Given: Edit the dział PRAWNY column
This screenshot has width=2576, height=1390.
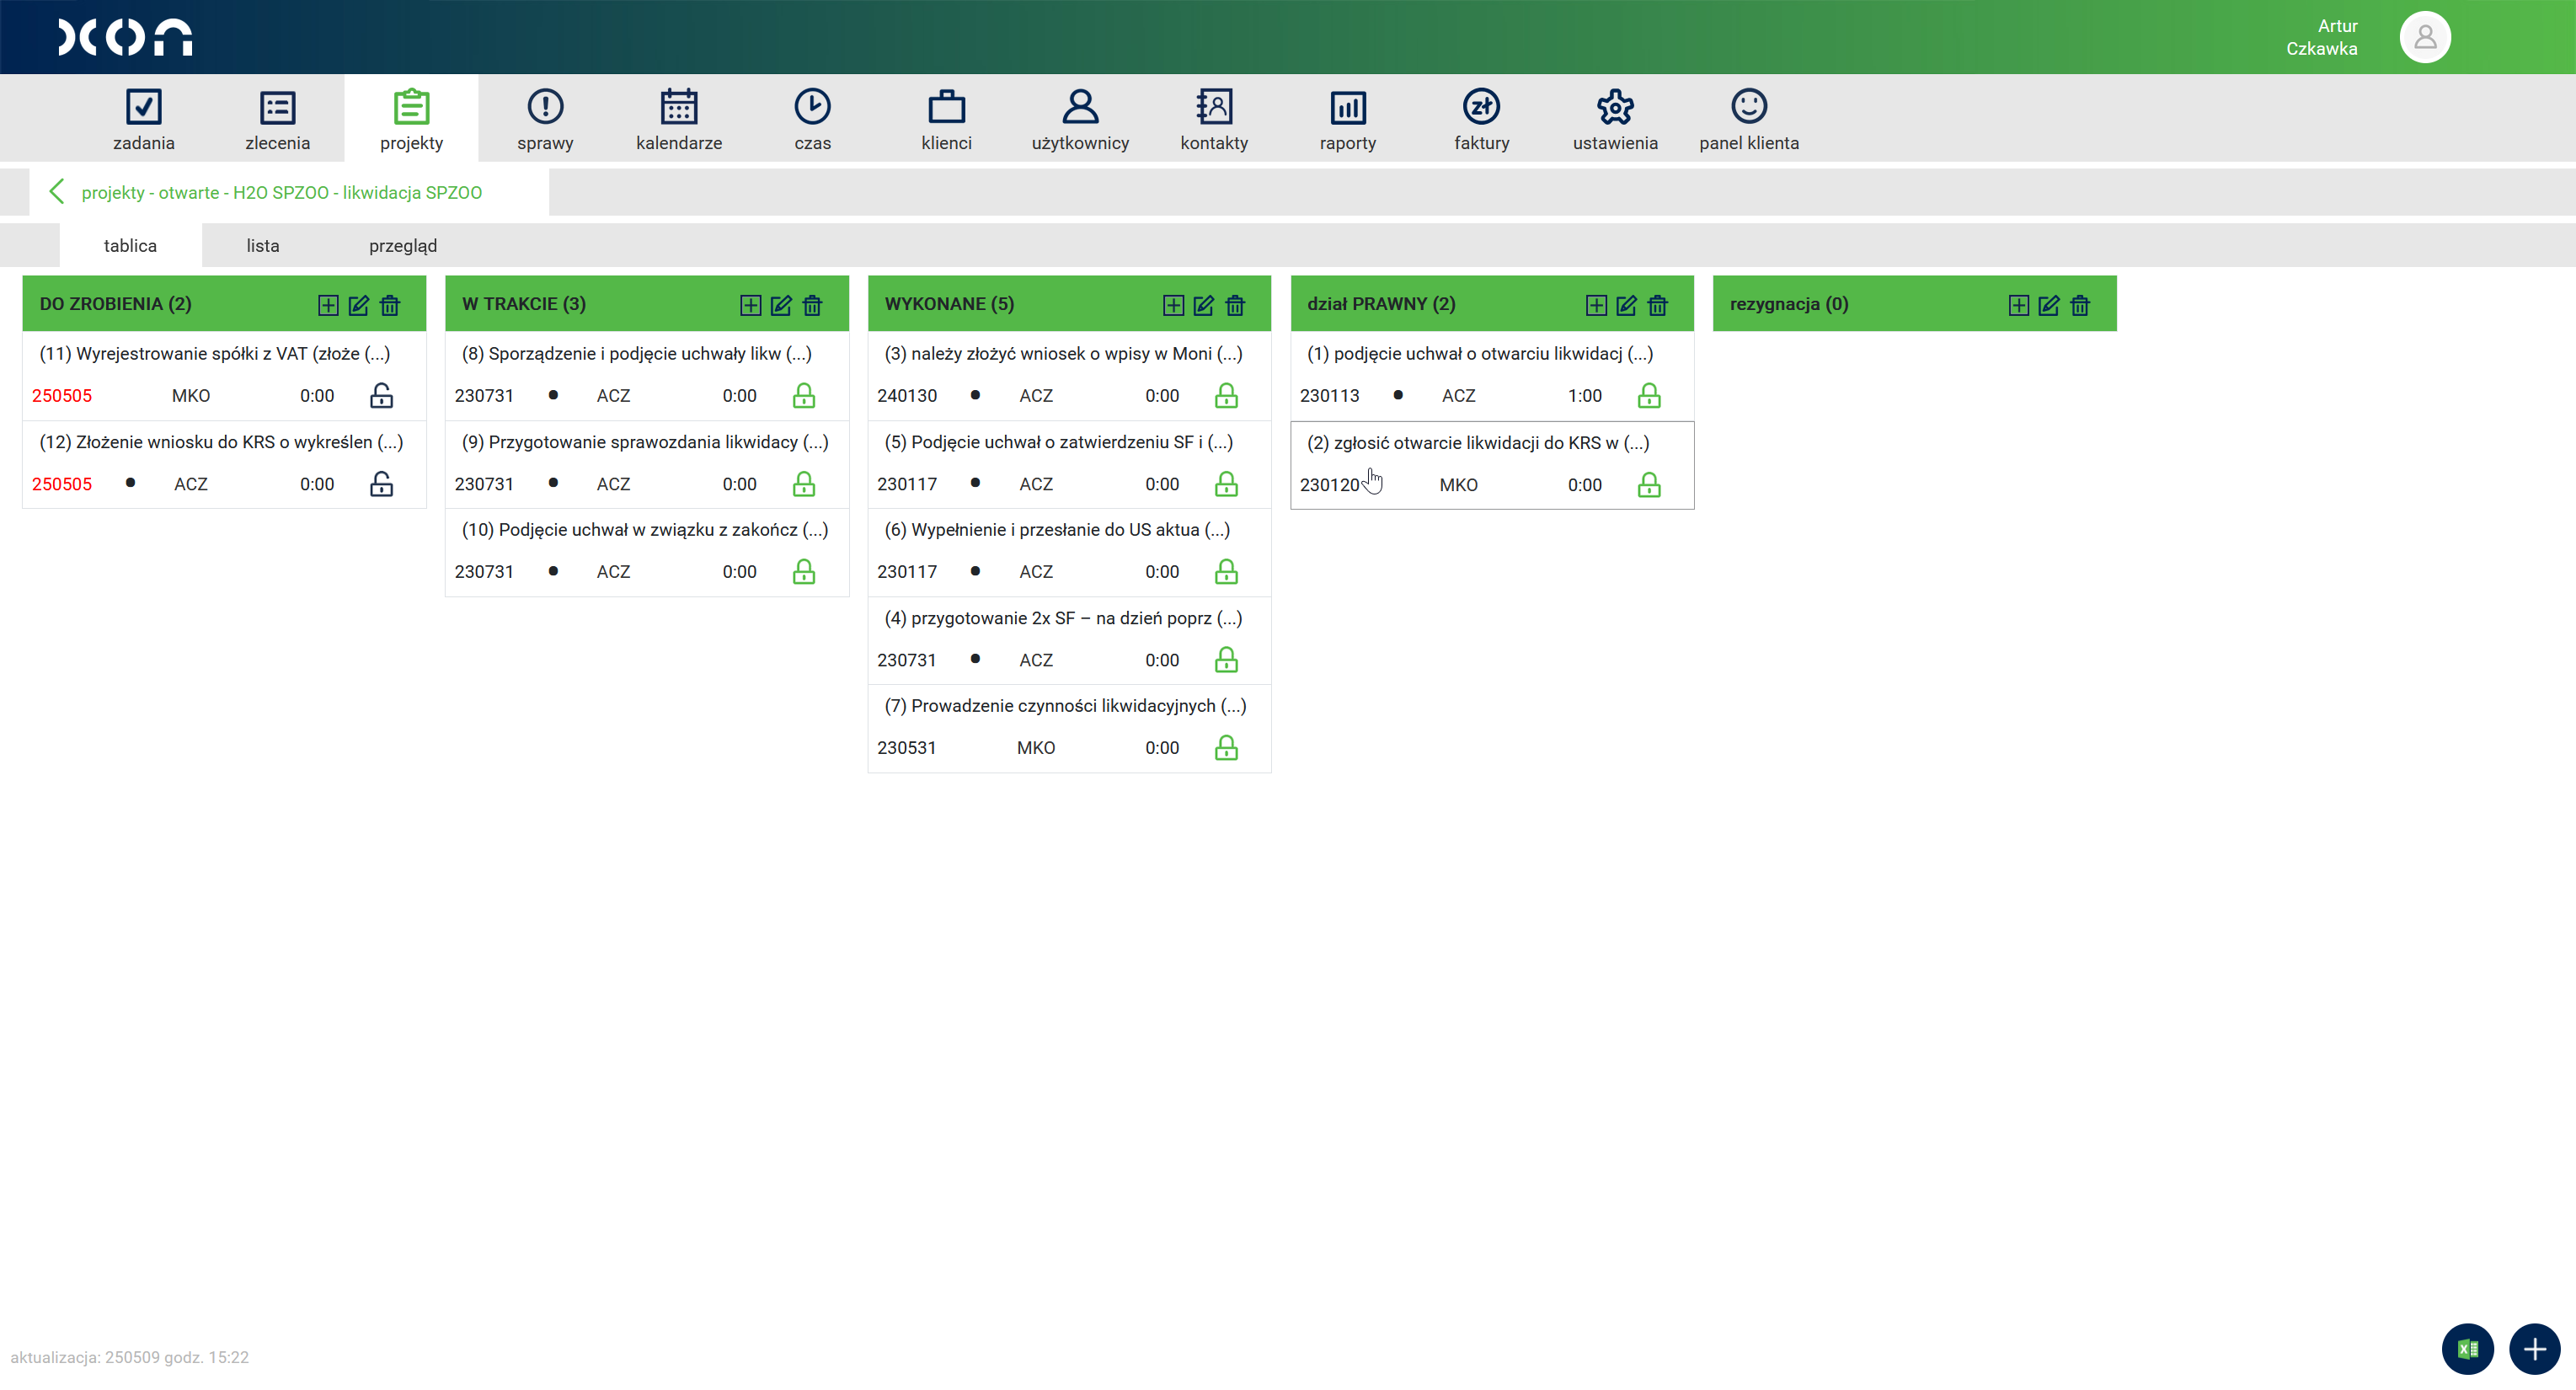Looking at the screenshot, I should 1627,305.
